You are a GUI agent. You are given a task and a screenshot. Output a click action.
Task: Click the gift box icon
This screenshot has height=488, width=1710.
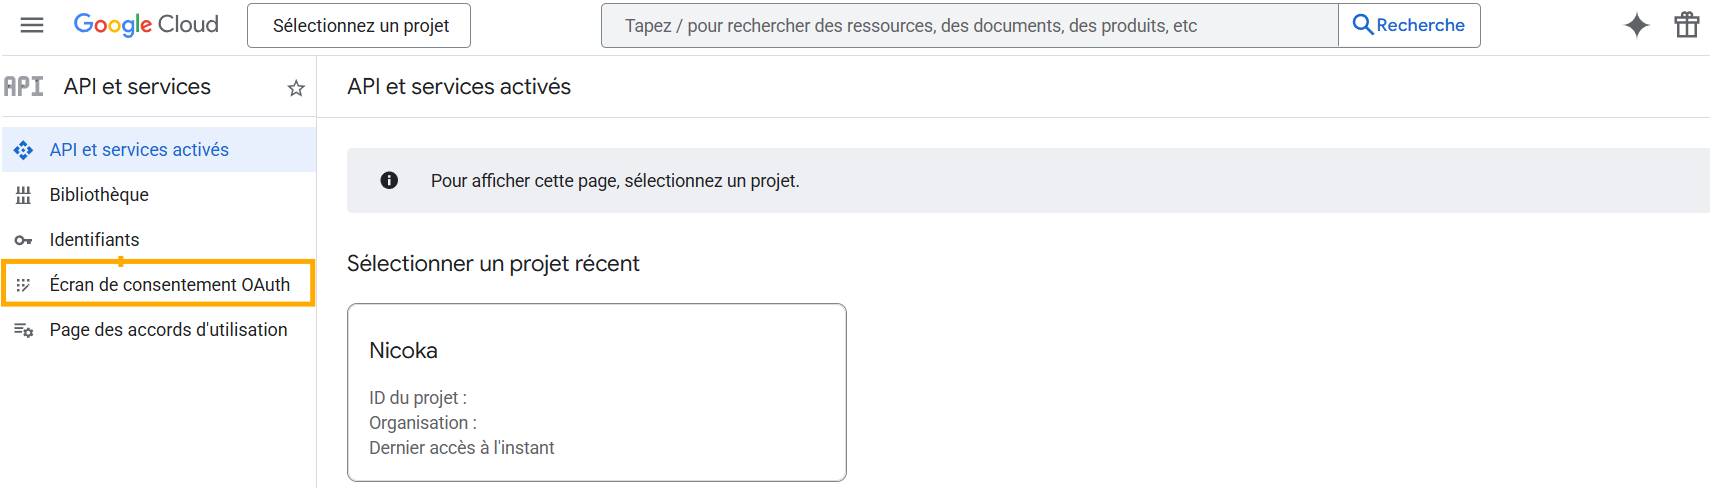[1687, 25]
